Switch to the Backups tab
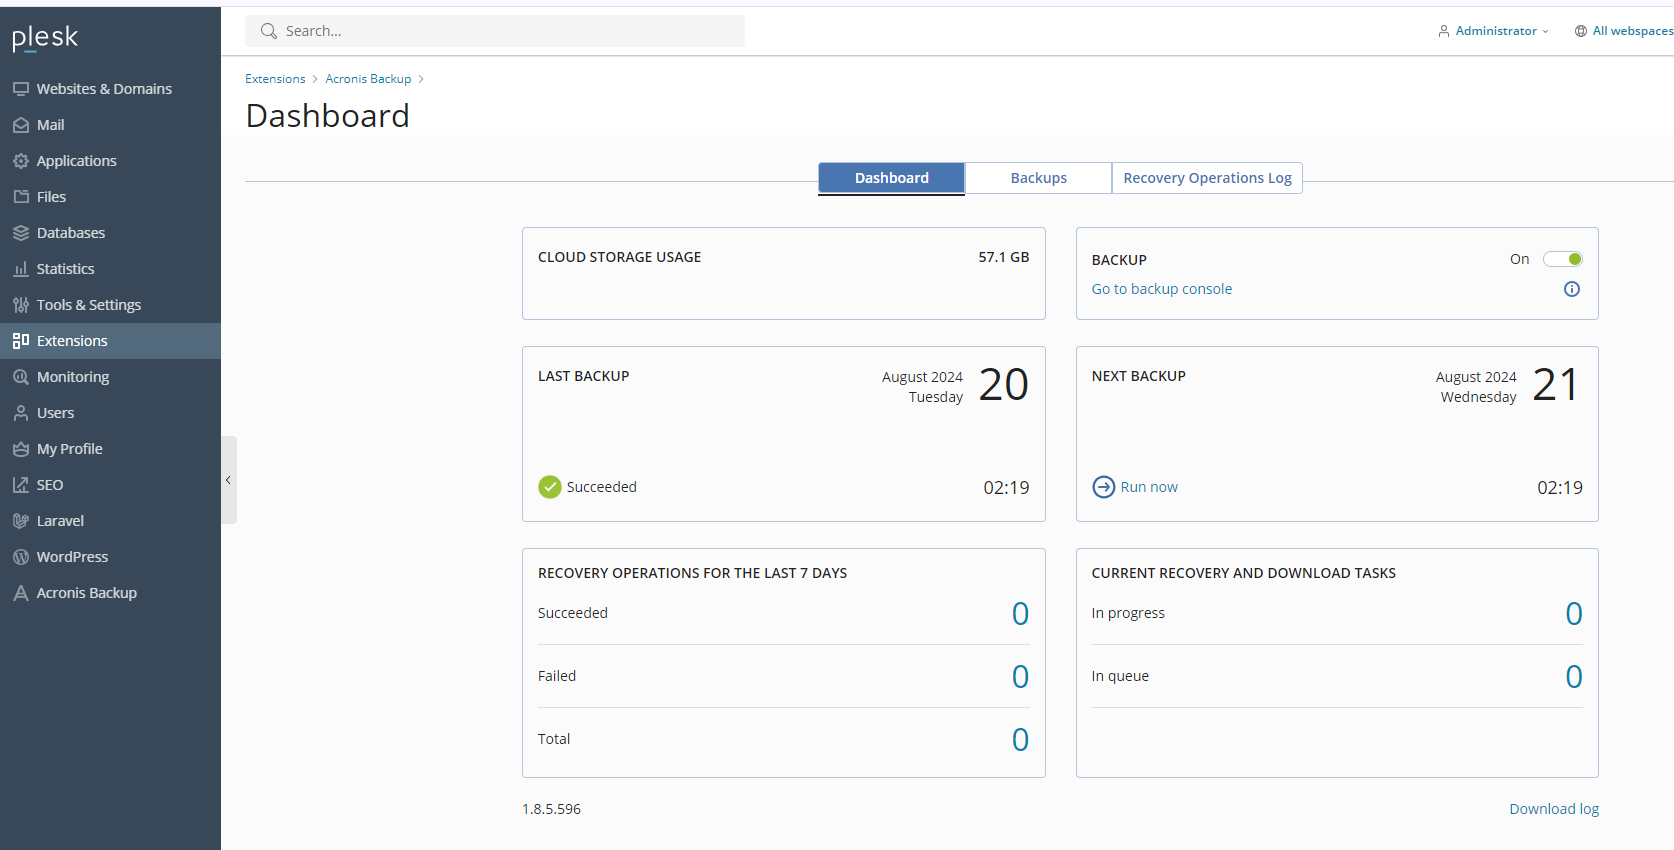 (x=1039, y=178)
